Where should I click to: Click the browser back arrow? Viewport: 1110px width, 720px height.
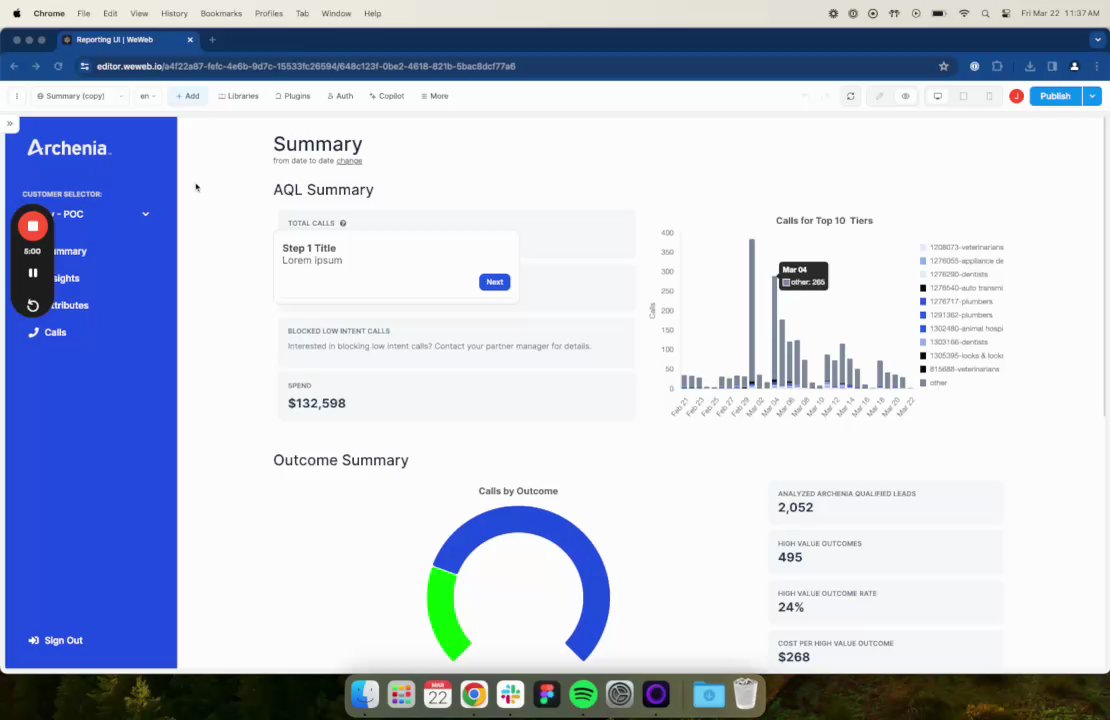[14, 66]
